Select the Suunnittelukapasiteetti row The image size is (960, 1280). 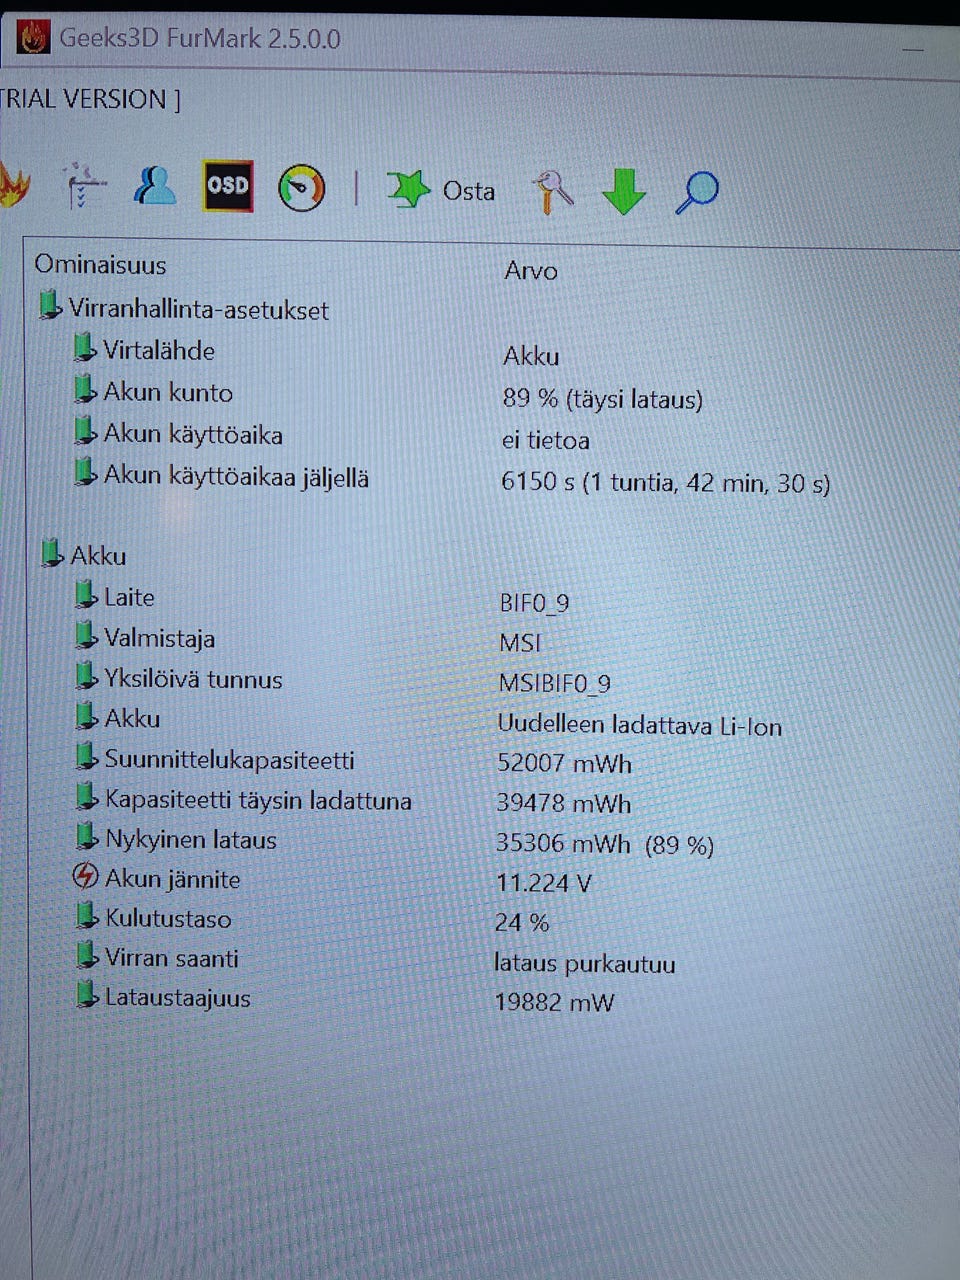click(x=229, y=760)
